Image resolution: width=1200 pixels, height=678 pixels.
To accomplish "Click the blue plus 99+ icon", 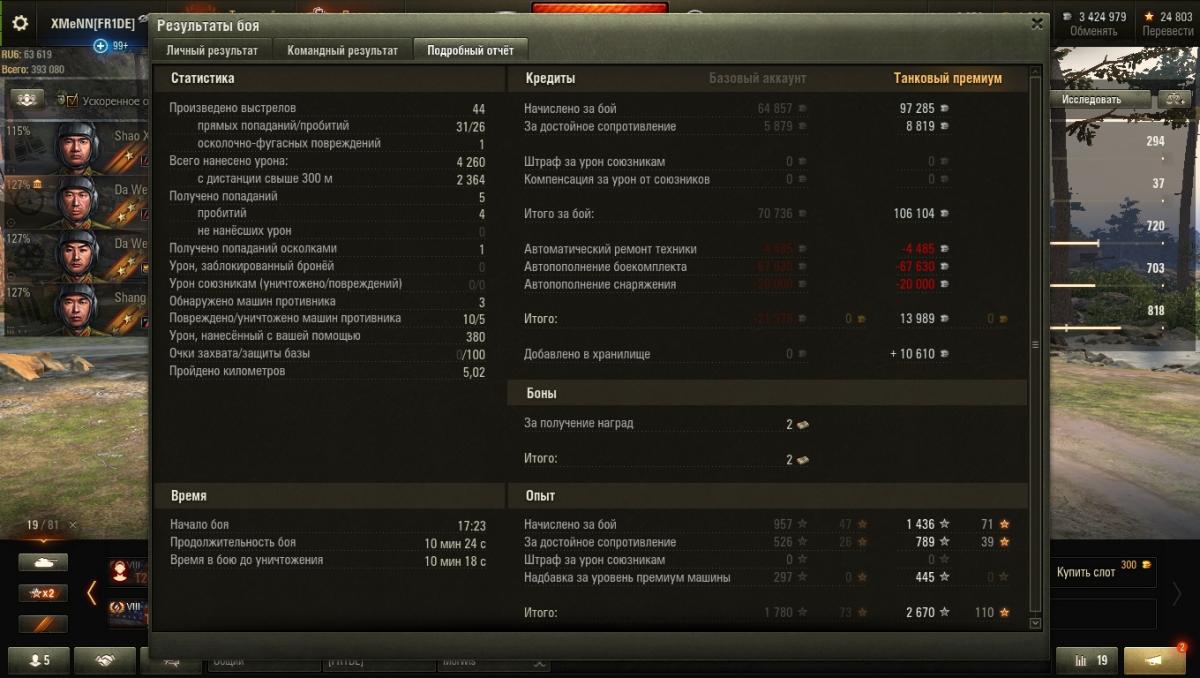I will [x=100, y=46].
